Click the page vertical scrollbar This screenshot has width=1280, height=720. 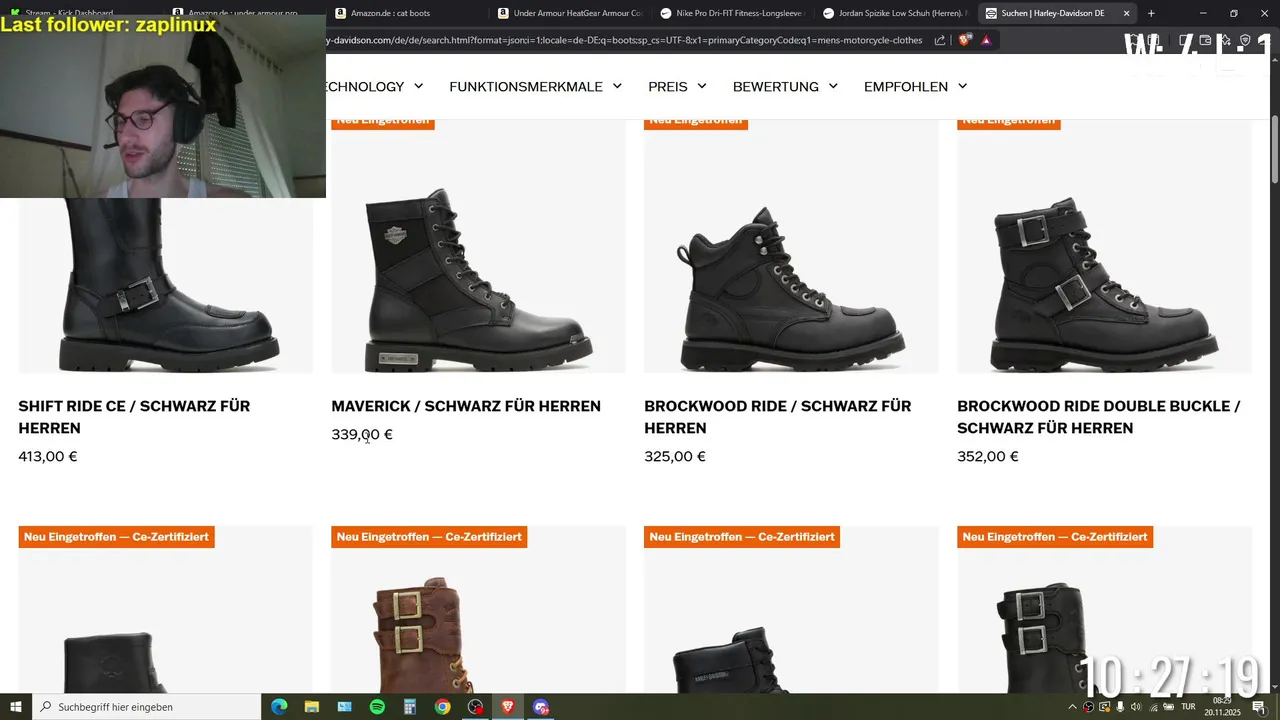point(1275,150)
